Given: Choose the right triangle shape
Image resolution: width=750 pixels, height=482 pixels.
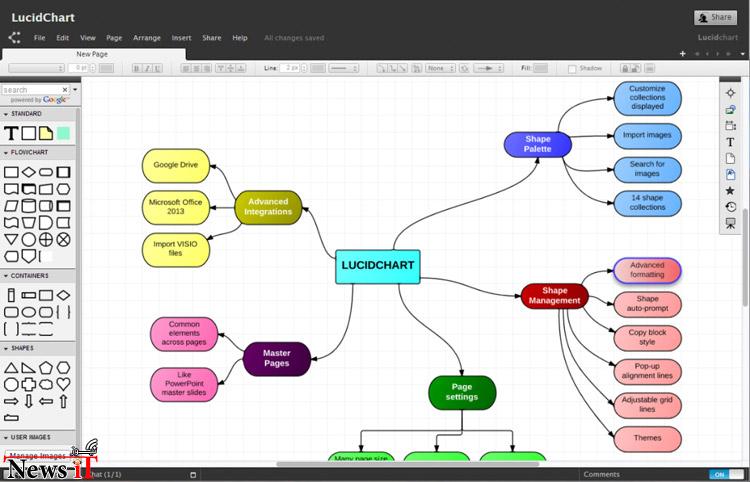Looking at the screenshot, I should click(29, 368).
